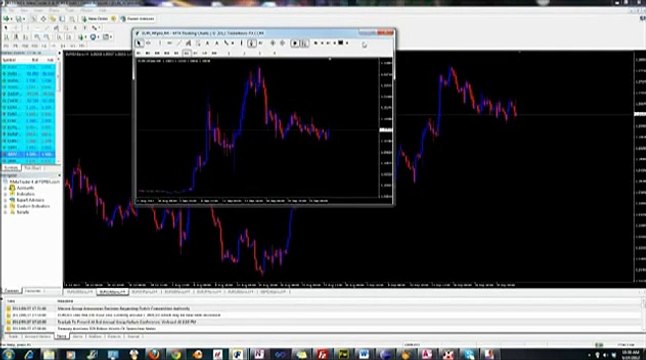646x360 pixels.
Task: Expand Custom Indicators node in Navigator
Action: tap(5, 206)
